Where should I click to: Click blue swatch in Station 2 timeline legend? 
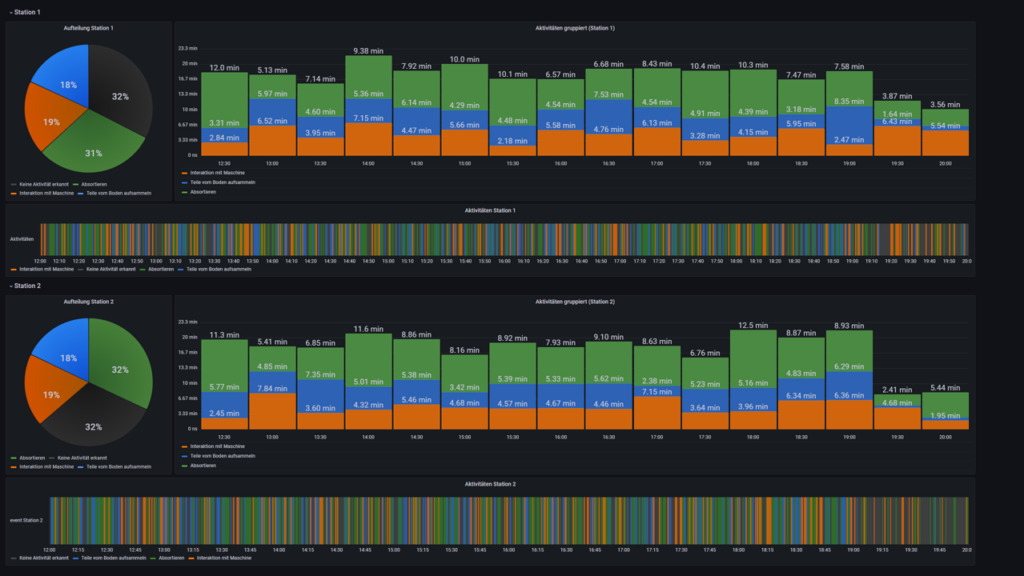coord(74,557)
